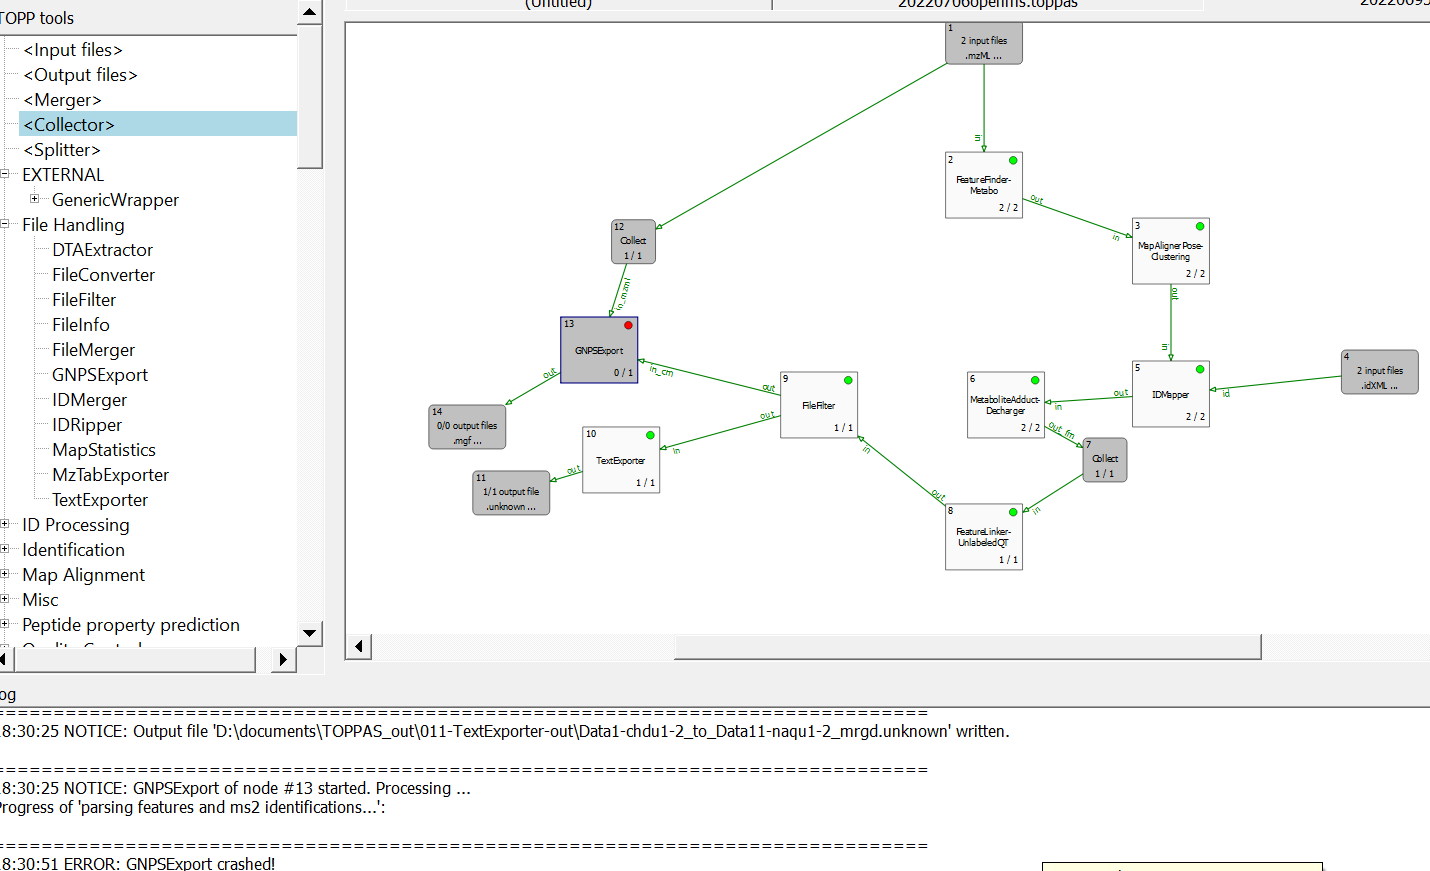The height and width of the screenshot is (871, 1430).
Task: Select the IDMapper node 5
Action: click(x=1171, y=394)
